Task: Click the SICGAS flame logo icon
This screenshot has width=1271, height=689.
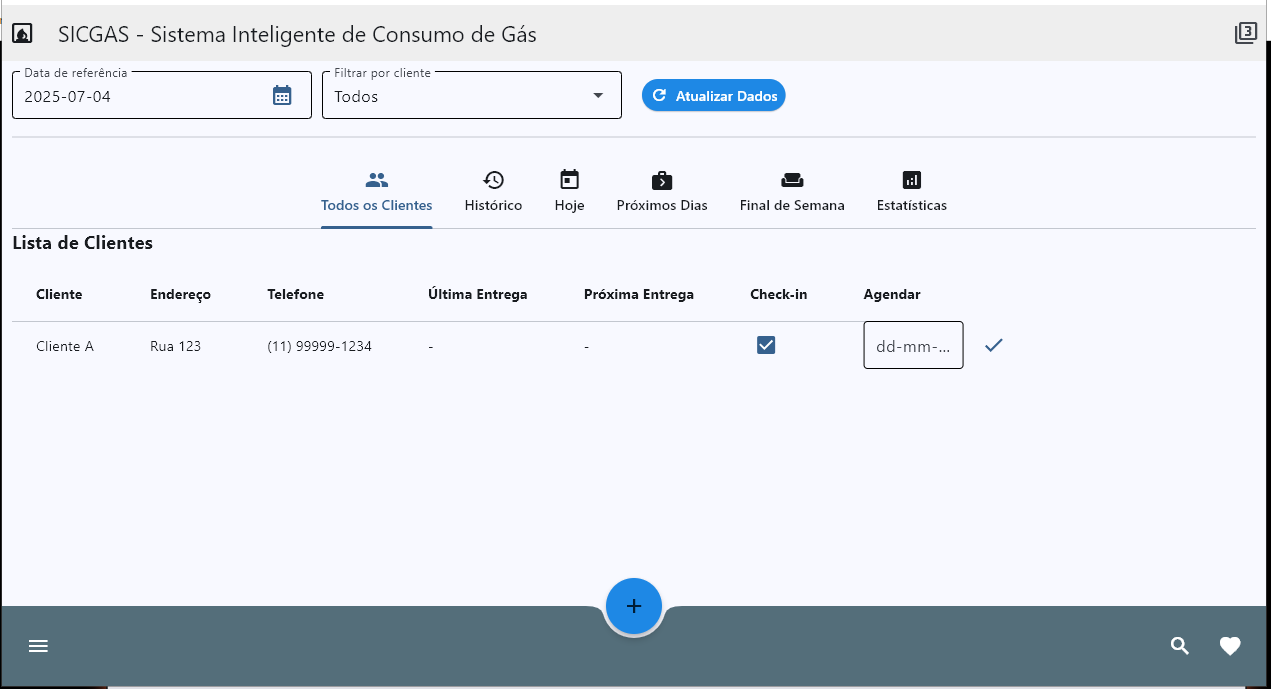Action: click(22, 34)
